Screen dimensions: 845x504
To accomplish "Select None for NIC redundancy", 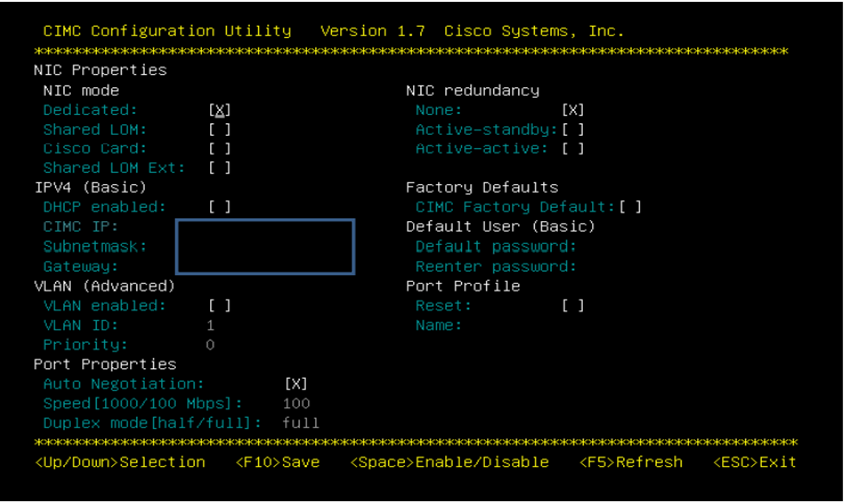I will 573,110.
